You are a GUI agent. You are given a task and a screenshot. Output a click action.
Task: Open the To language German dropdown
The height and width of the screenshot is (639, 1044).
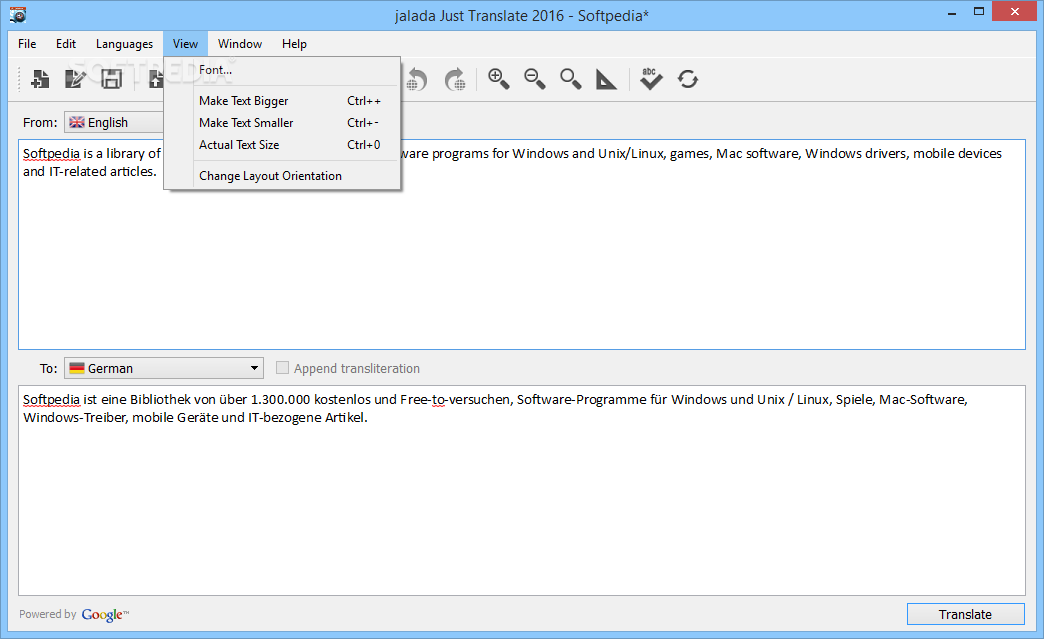click(x=164, y=368)
